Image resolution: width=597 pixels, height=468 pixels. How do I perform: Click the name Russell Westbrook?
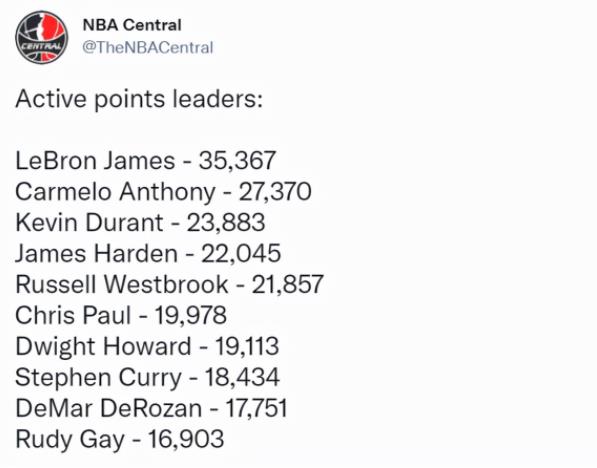122,284
